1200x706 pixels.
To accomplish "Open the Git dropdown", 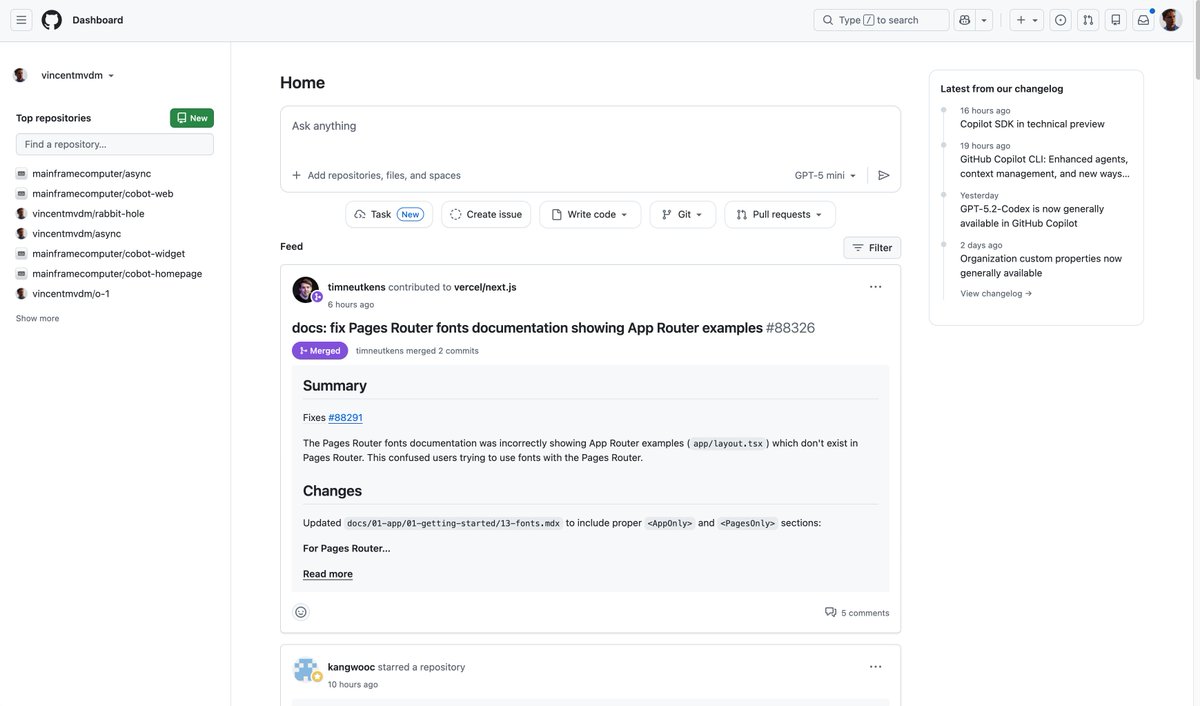I will point(683,214).
